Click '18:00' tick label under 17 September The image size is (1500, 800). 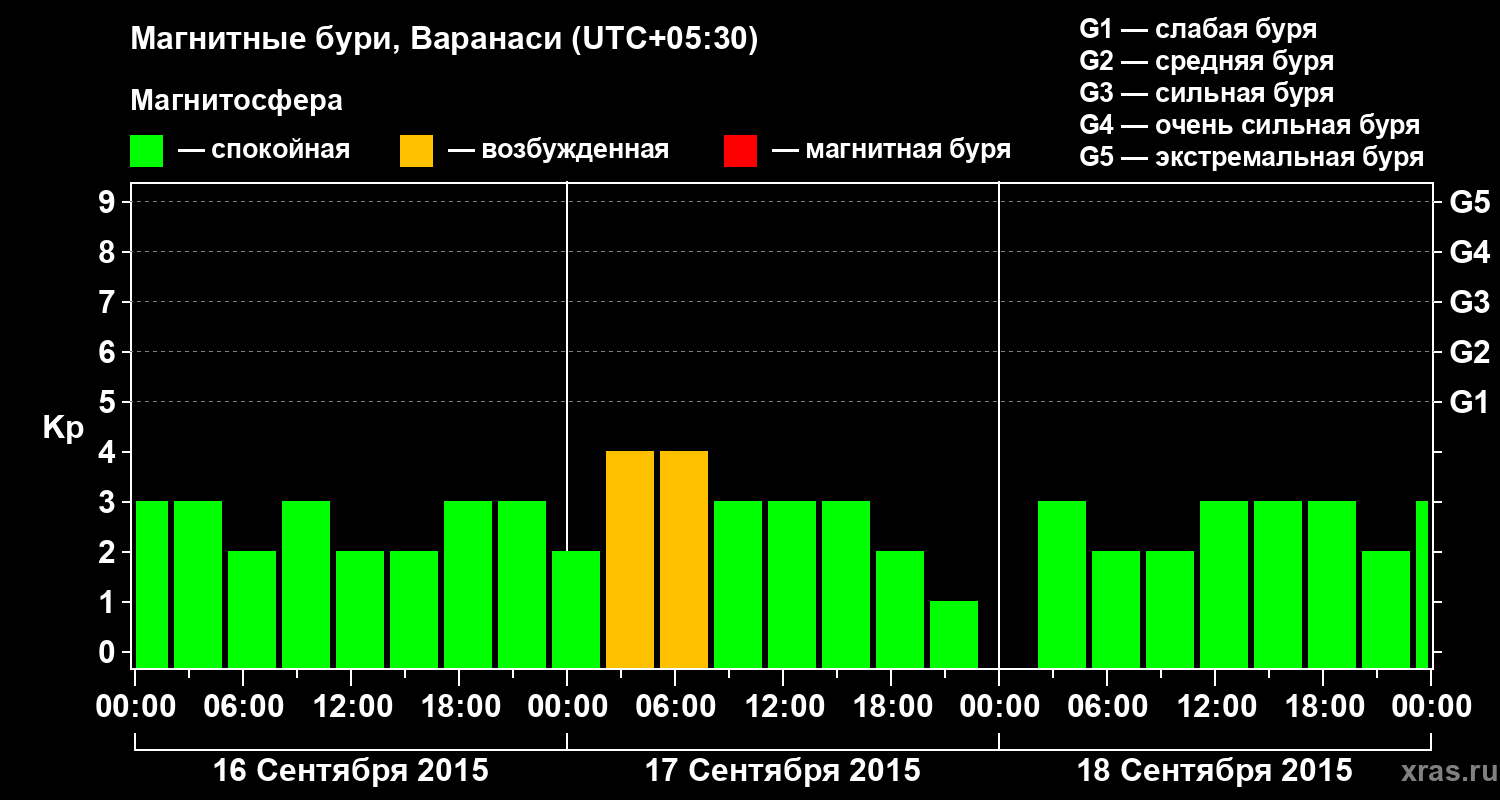click(891, 706)
